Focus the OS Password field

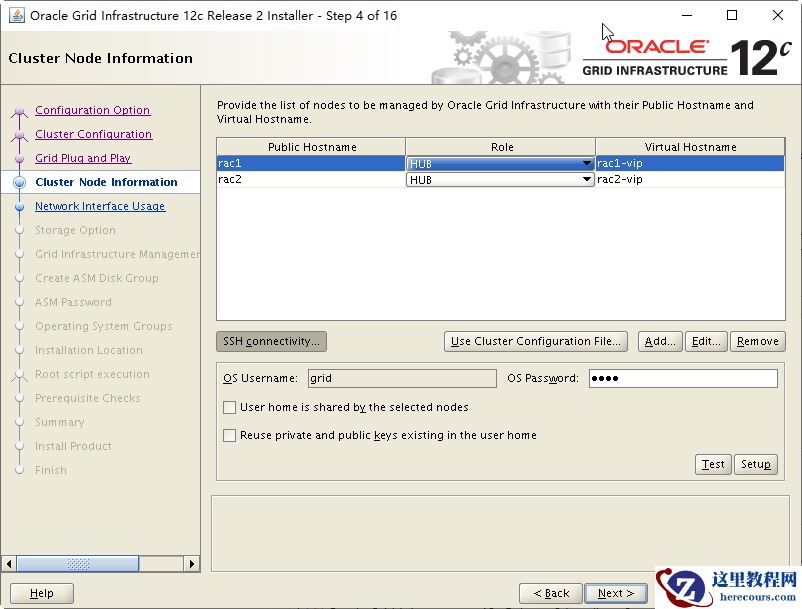point(683,378)
